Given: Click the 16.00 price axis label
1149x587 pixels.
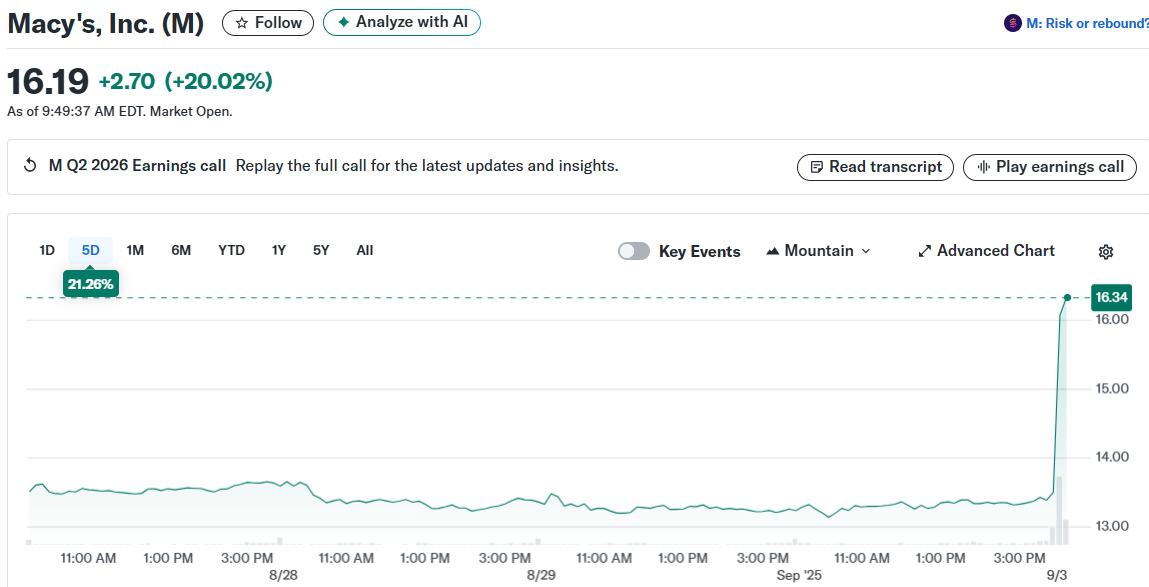Looking at the screenshot, I should tap(1112, 320).
